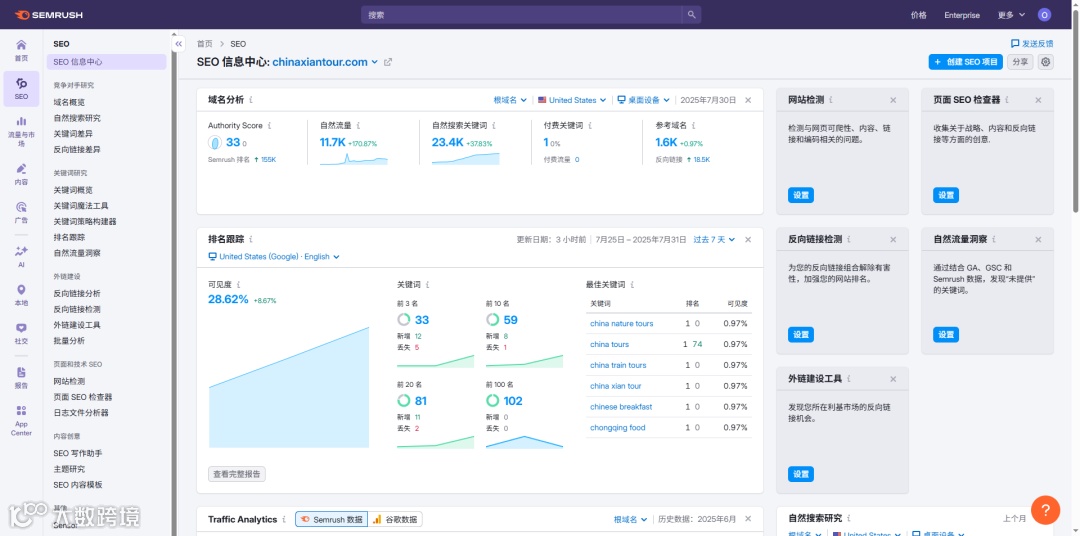1080x536 pixels.
Task: Click 查看完整报告 button
Action: 236,474
